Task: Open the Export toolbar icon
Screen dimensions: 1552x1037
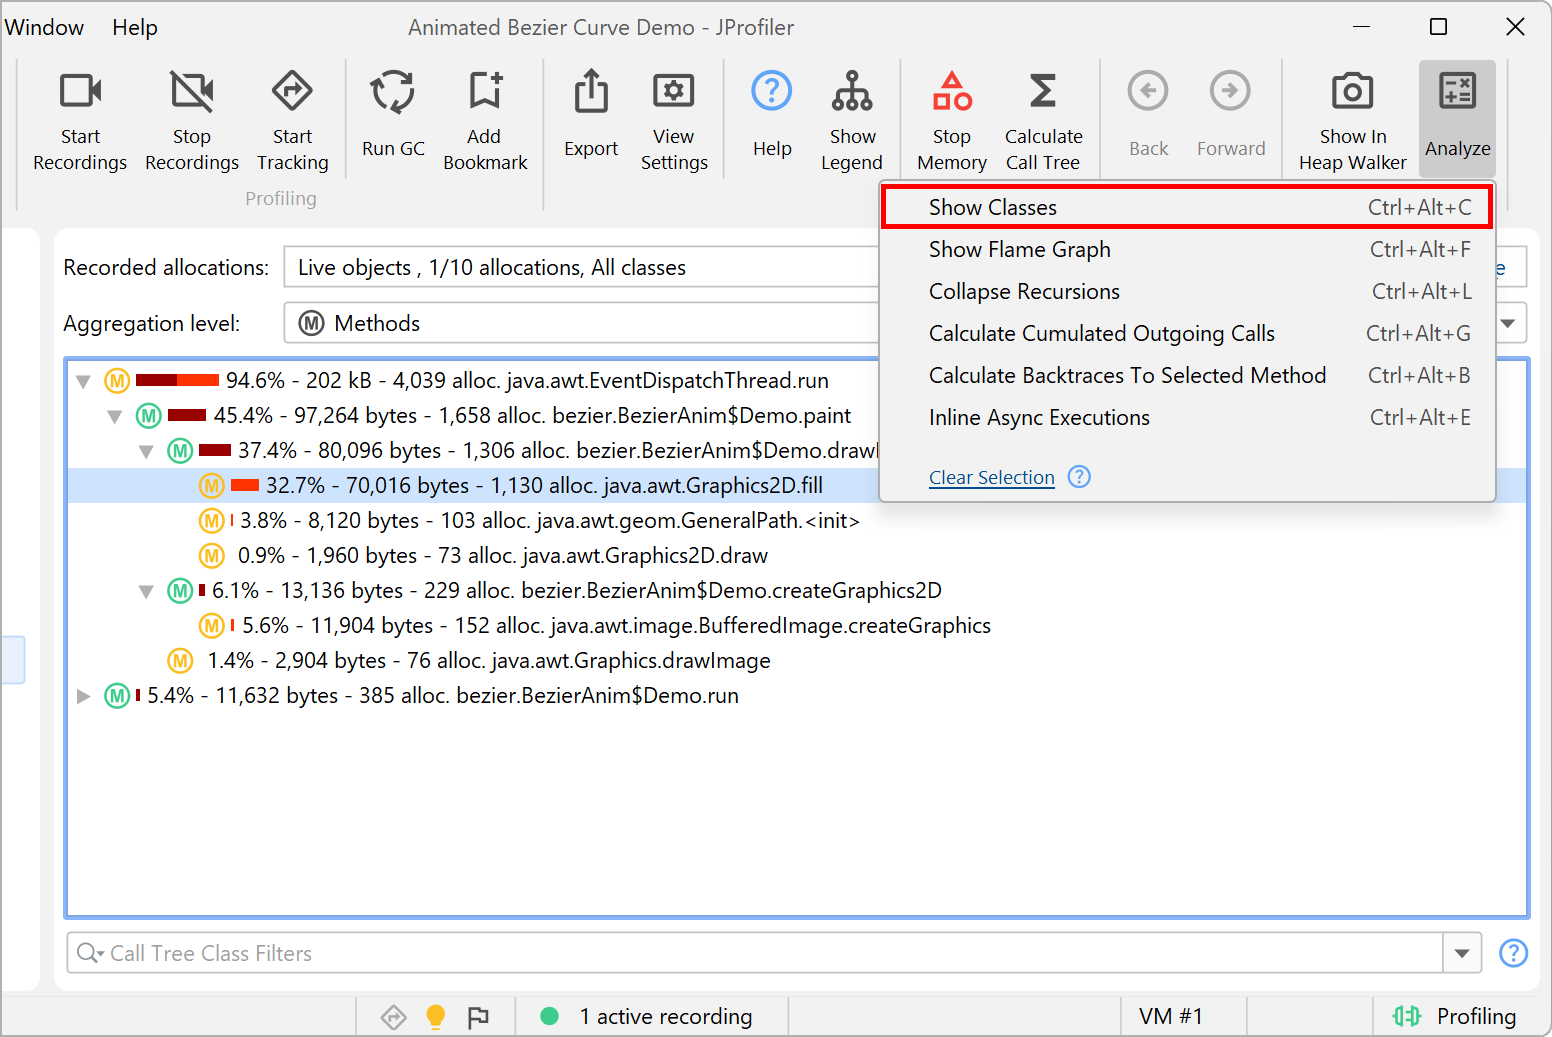Action: pos(591,92)
